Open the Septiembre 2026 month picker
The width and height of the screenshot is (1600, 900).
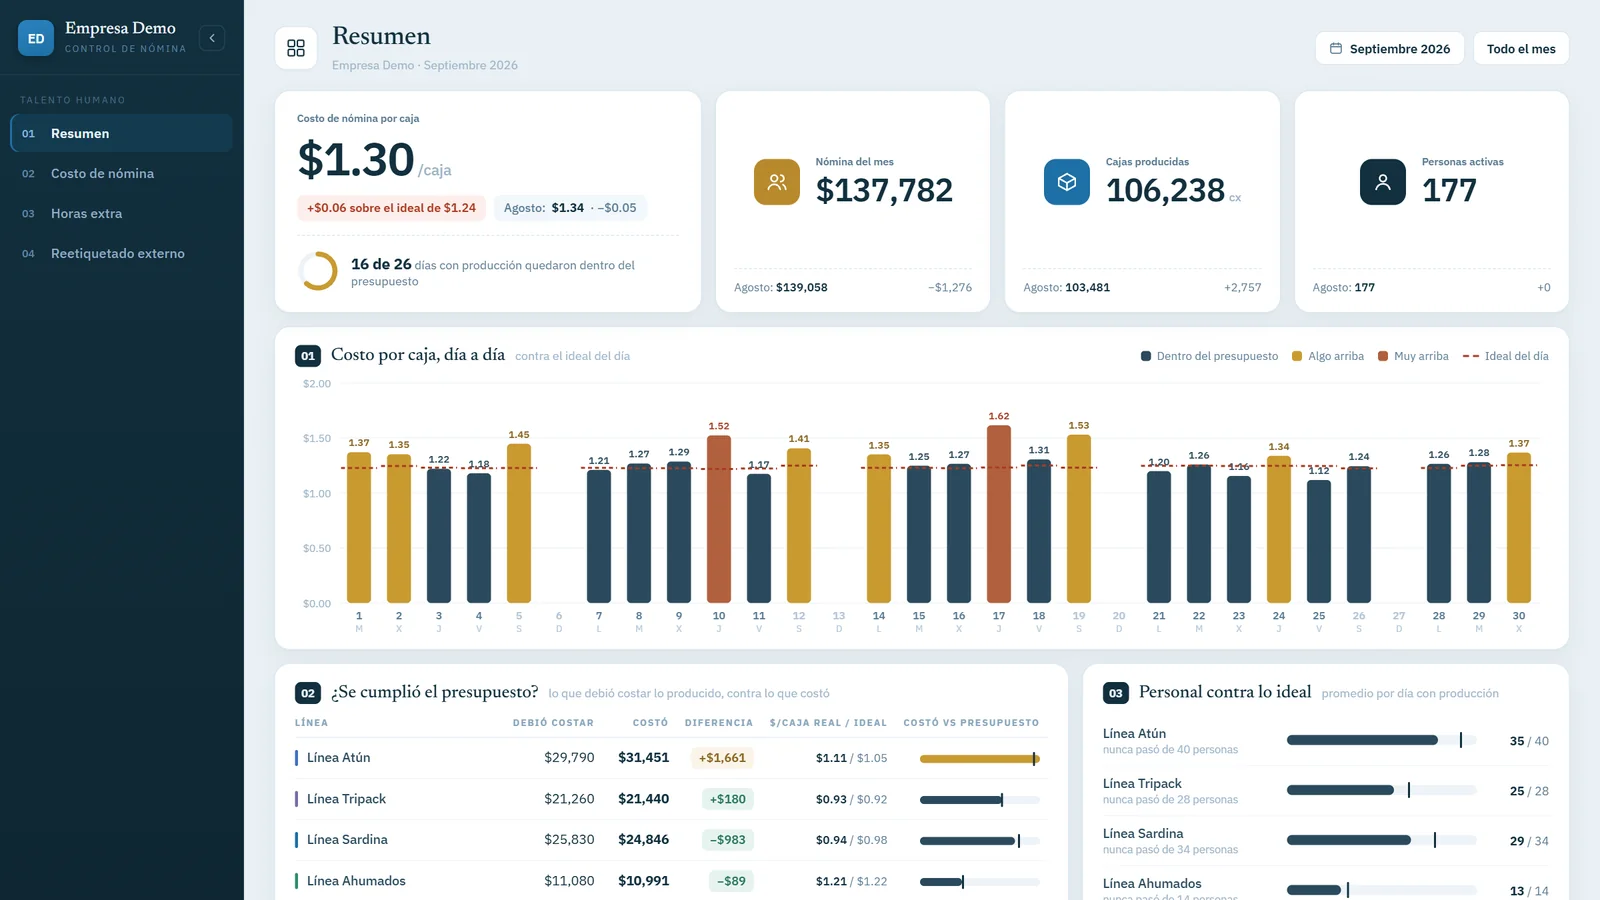[x=1390, y=48]
